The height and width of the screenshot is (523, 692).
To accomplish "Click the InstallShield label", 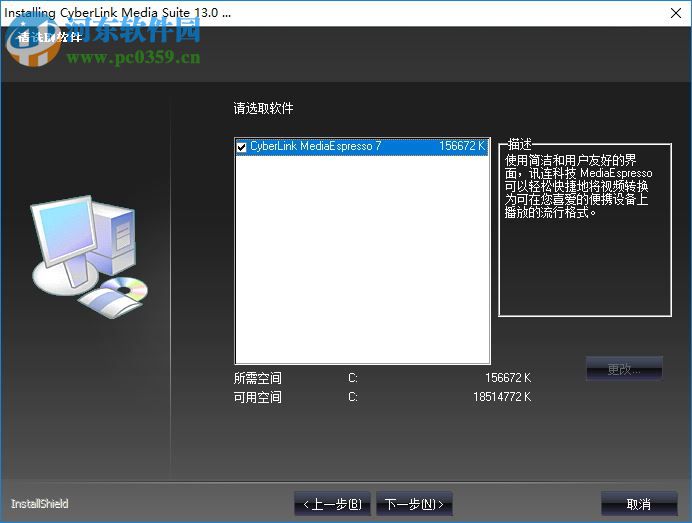I will [x=40, y=504].
